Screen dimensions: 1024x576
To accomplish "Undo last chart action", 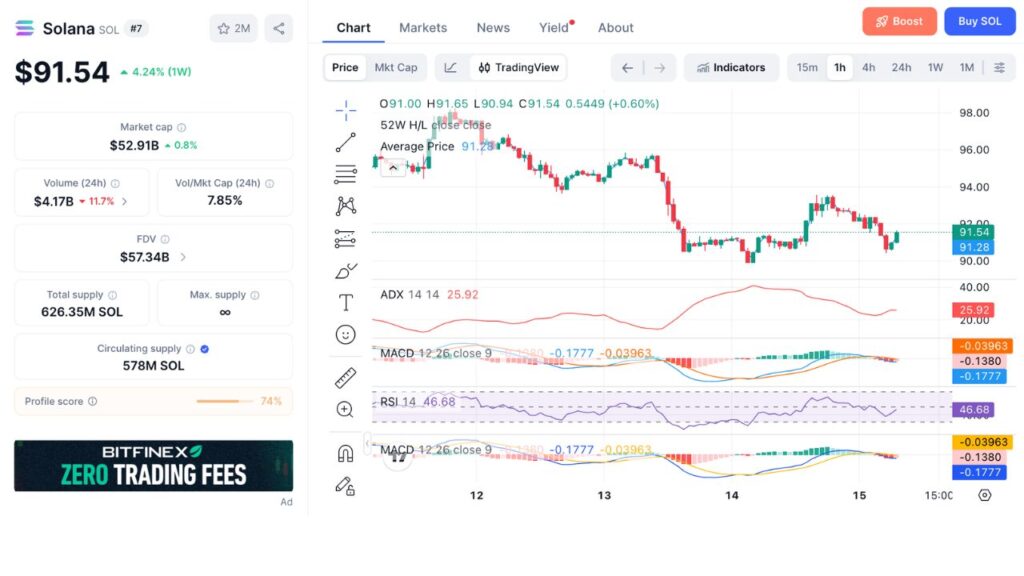I will point(627,68).
